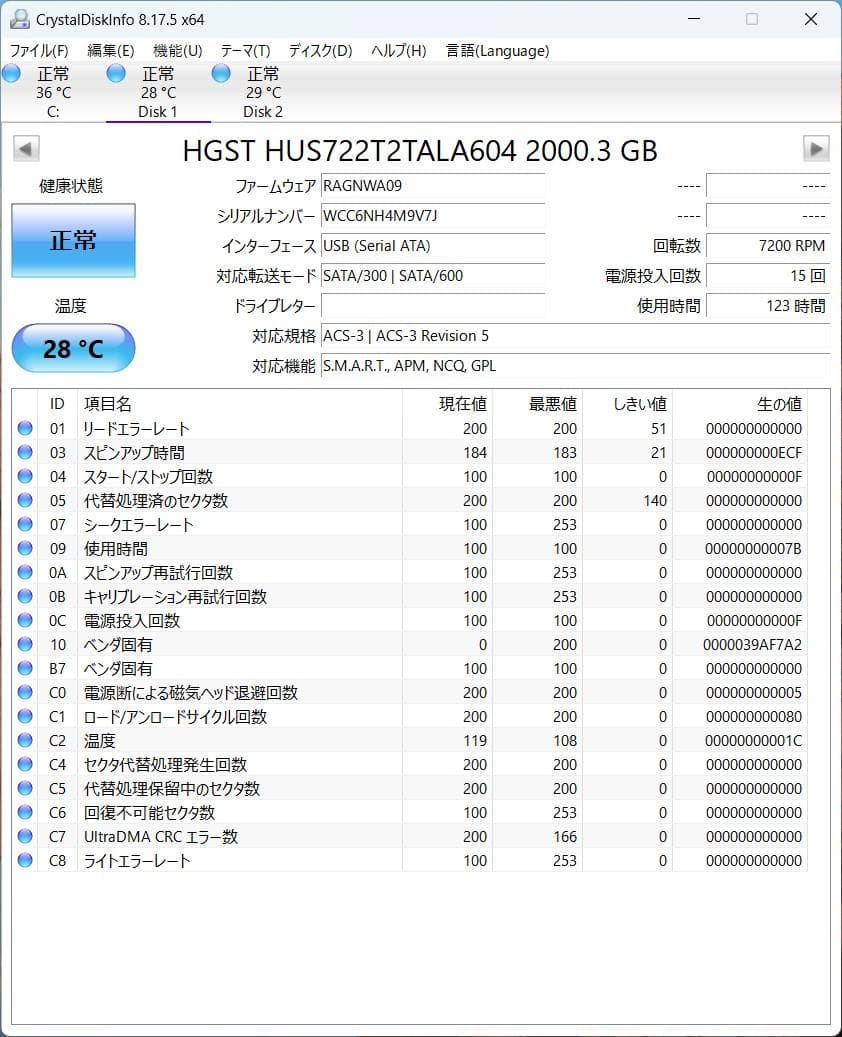The height and width of the screenshot is (1037, 842).
Task: Click the status LED for 温度 attribute C2
Action: 24,740
